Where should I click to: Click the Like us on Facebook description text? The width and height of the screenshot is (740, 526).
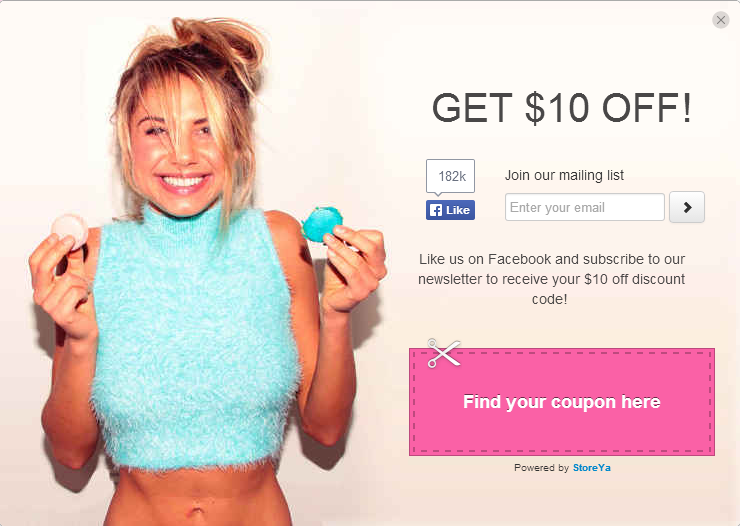551,279
